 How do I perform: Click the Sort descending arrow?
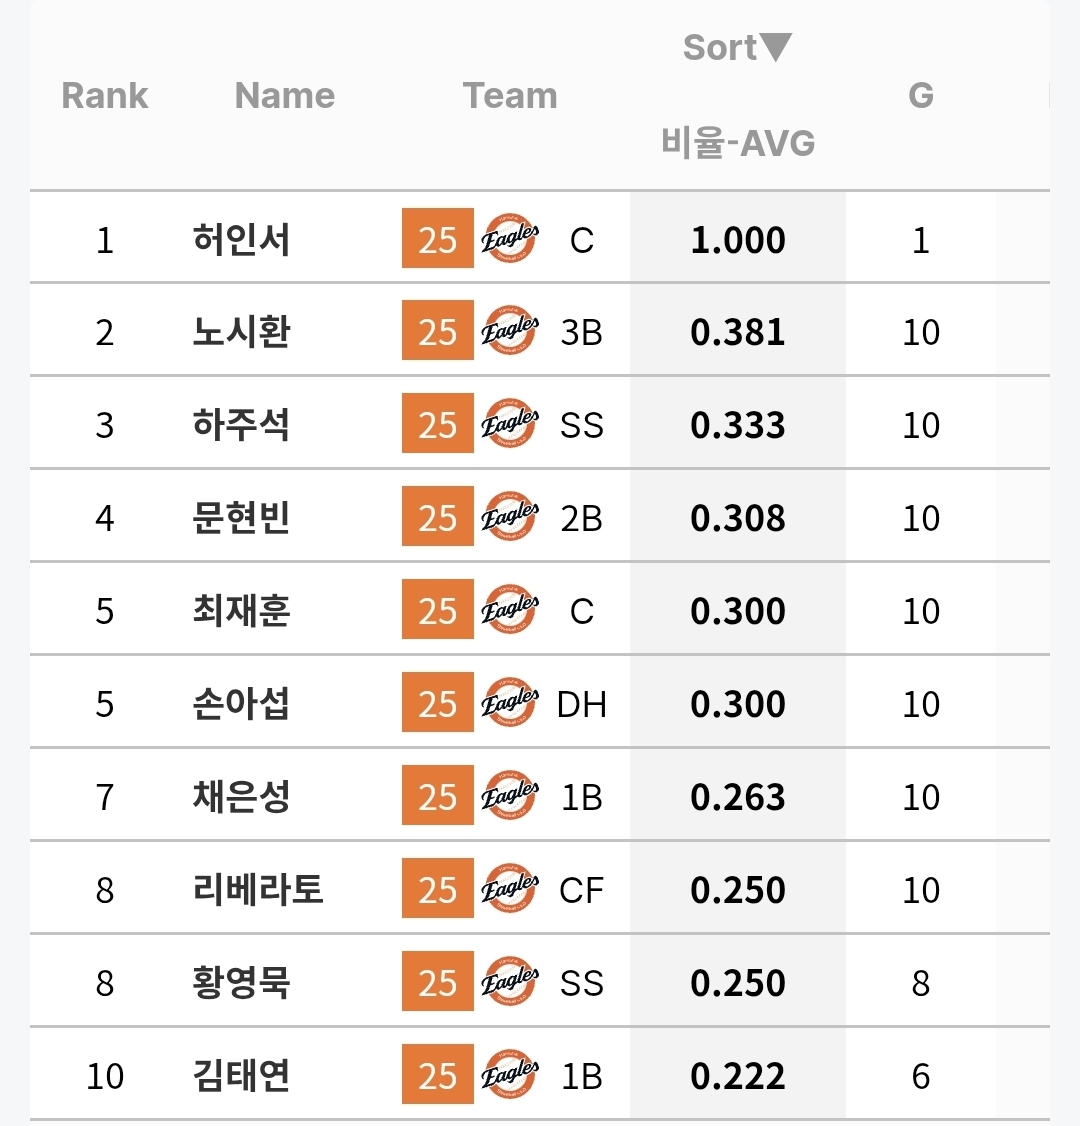click(776, 46)
